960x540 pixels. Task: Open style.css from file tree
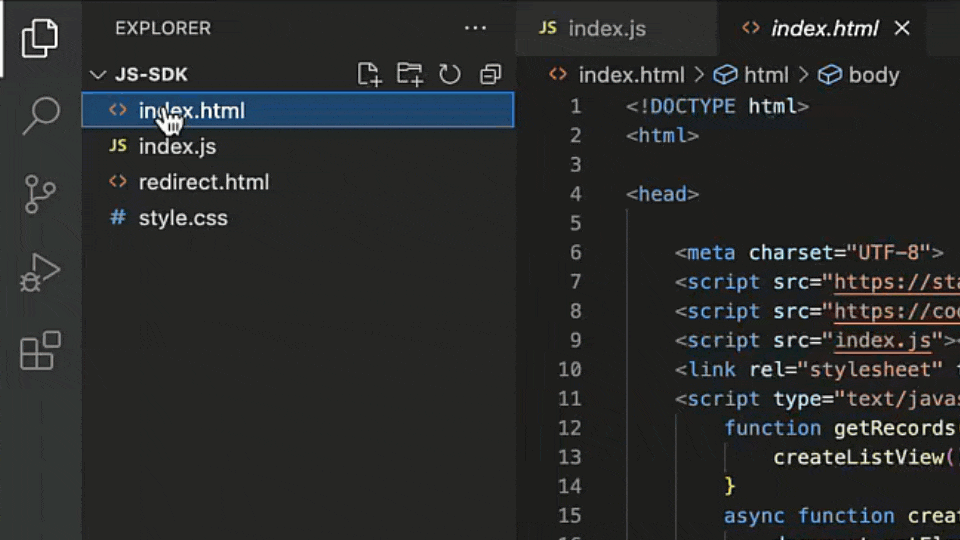coord(183,218)
